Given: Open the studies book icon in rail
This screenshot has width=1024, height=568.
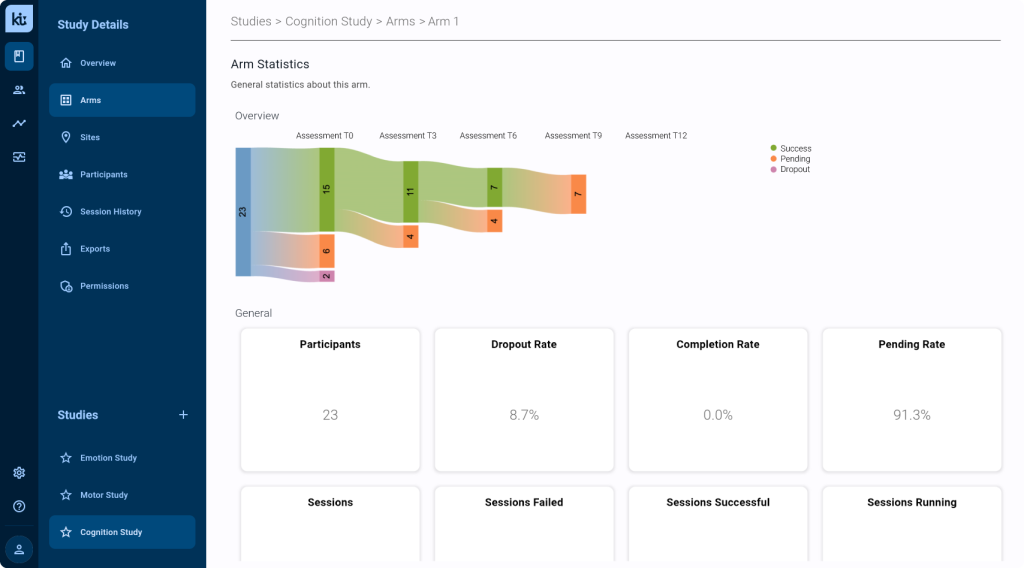Looking at the screenshot, I should (x=19, y=56).
